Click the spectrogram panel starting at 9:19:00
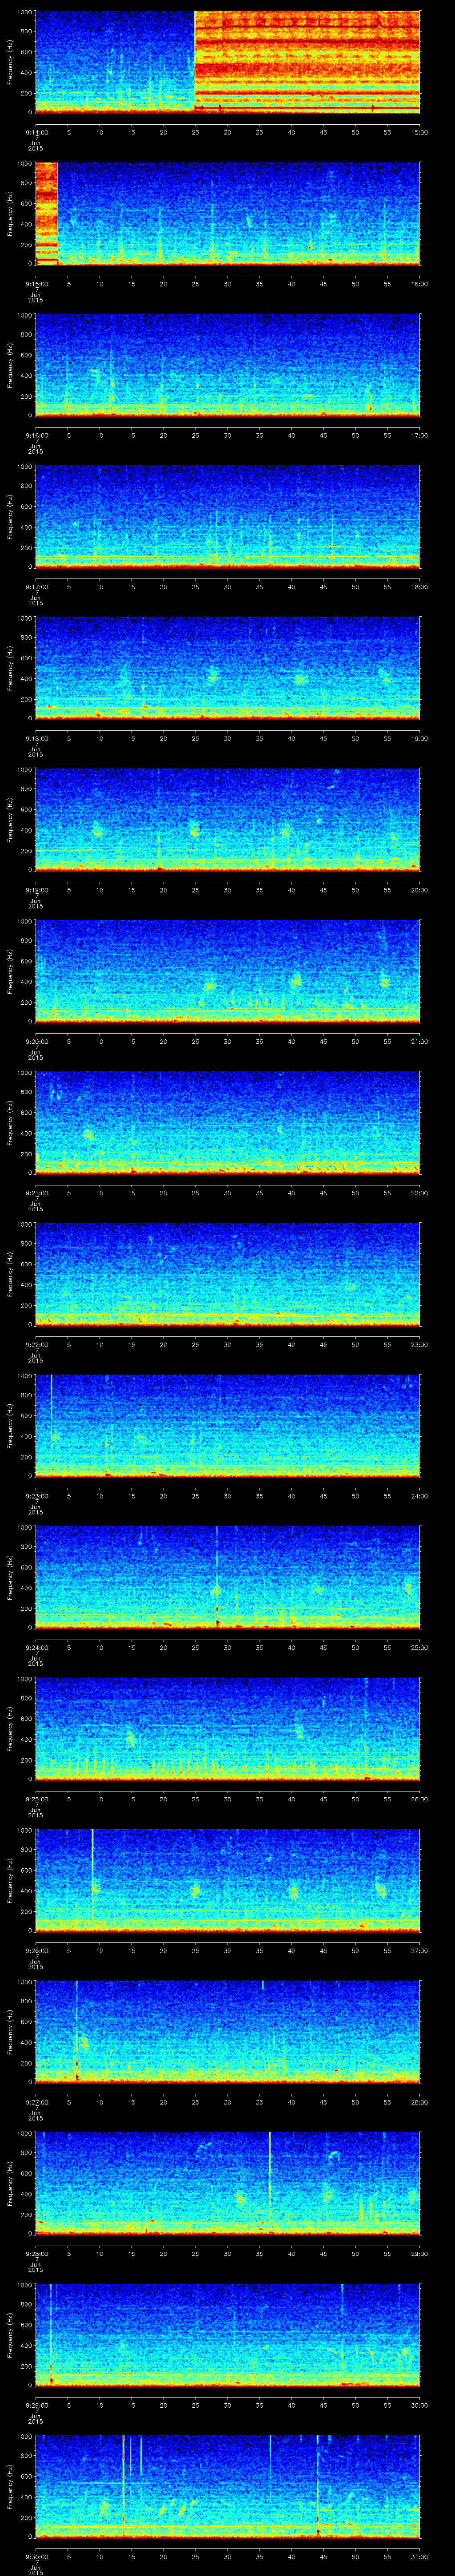455x2576 pixels. click(228, 820)
